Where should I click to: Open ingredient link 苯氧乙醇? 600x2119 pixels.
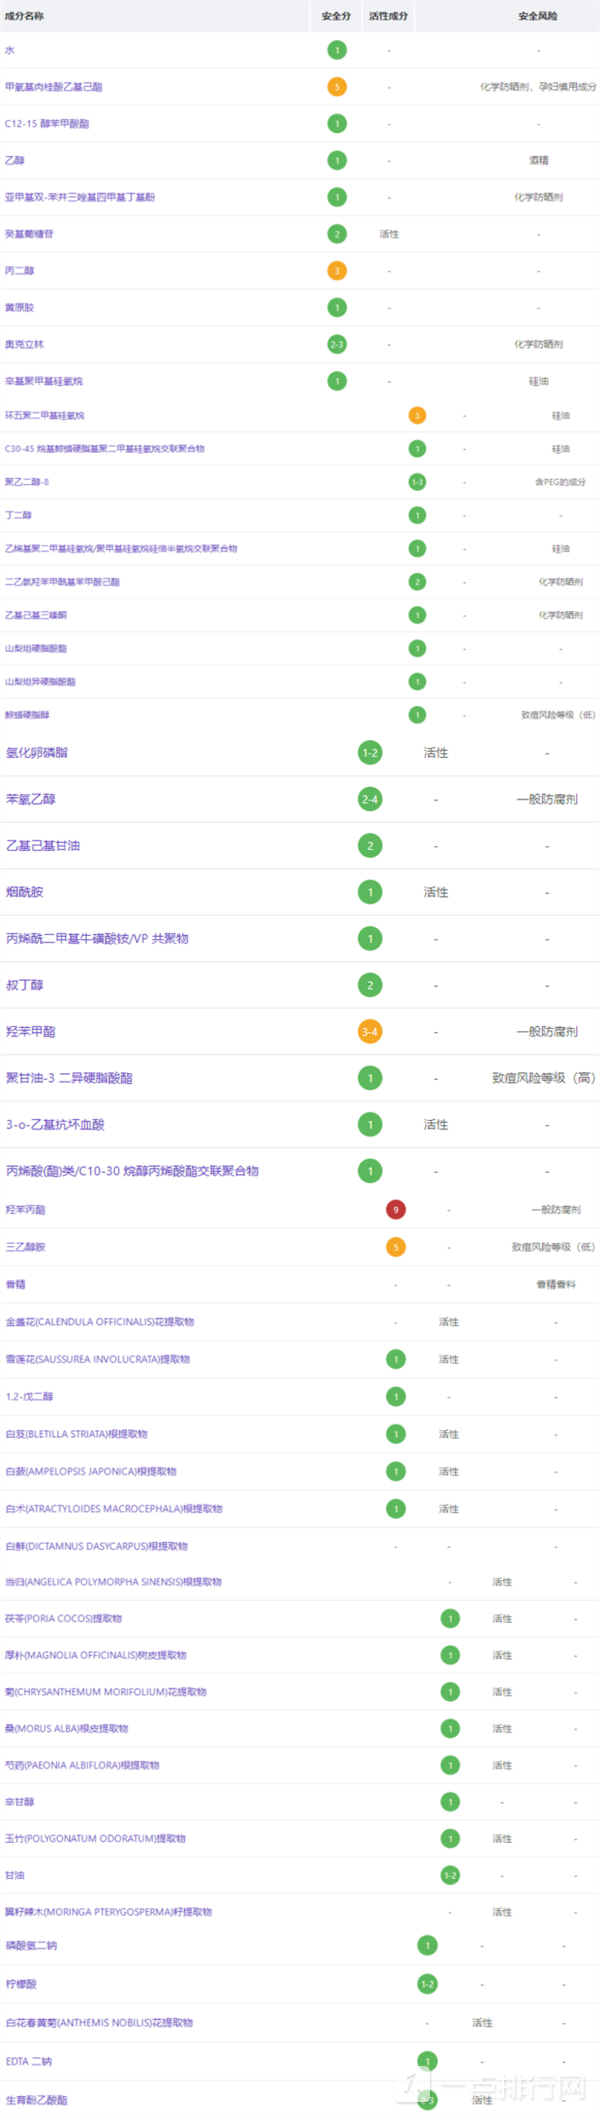31,799
